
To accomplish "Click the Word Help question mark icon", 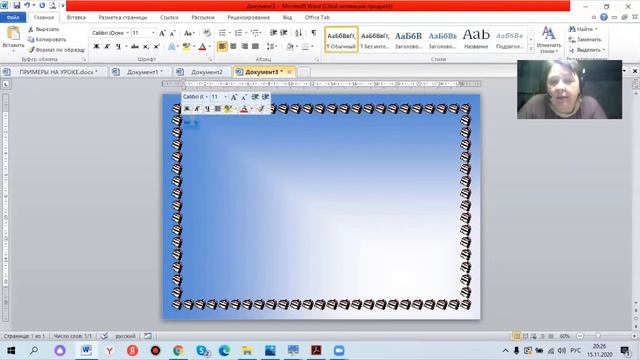I will pos(604,17).
